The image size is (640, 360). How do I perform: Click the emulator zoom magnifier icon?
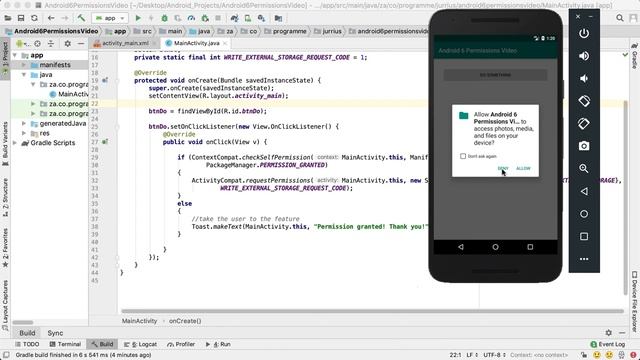(584, 169)
